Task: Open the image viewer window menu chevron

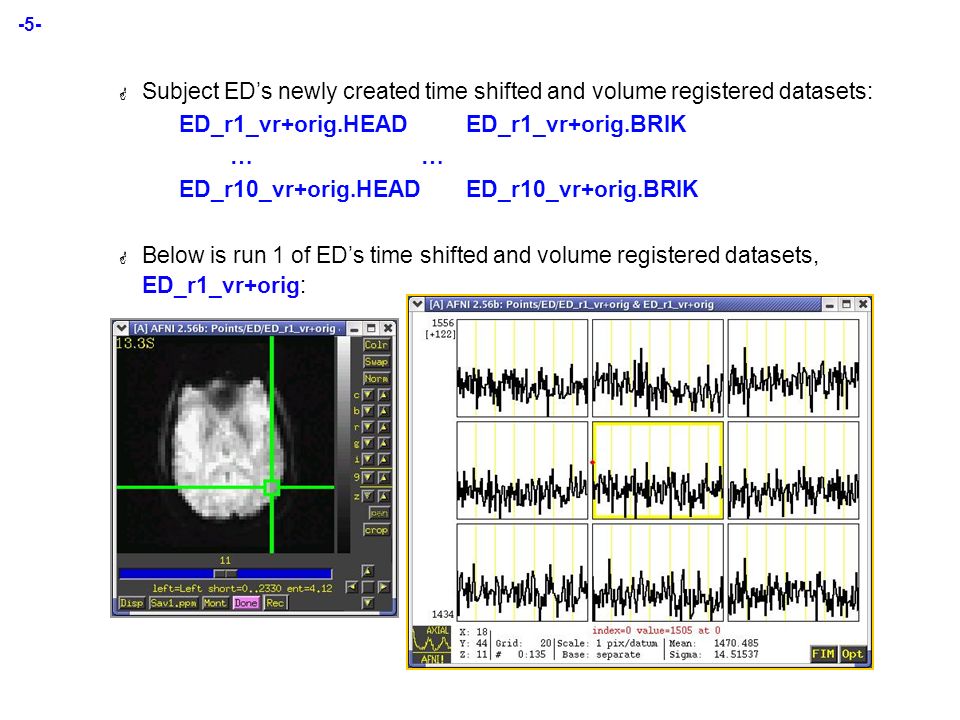Action: [121, 328]
